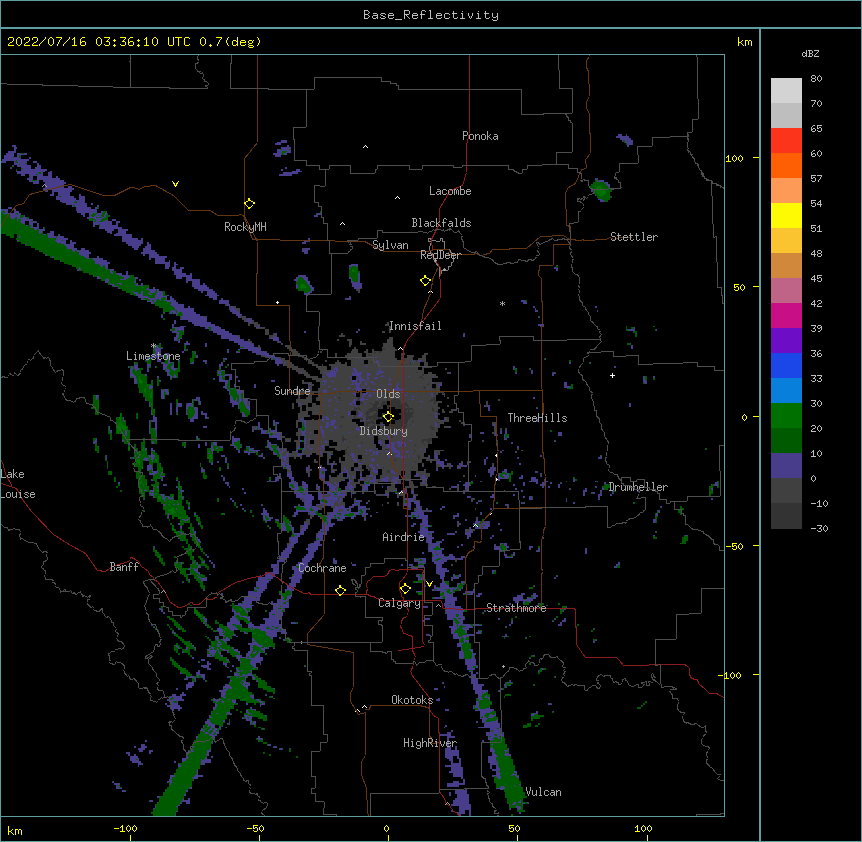
Task: Click the Blackfalds city label
Action: tap(441, 223)
